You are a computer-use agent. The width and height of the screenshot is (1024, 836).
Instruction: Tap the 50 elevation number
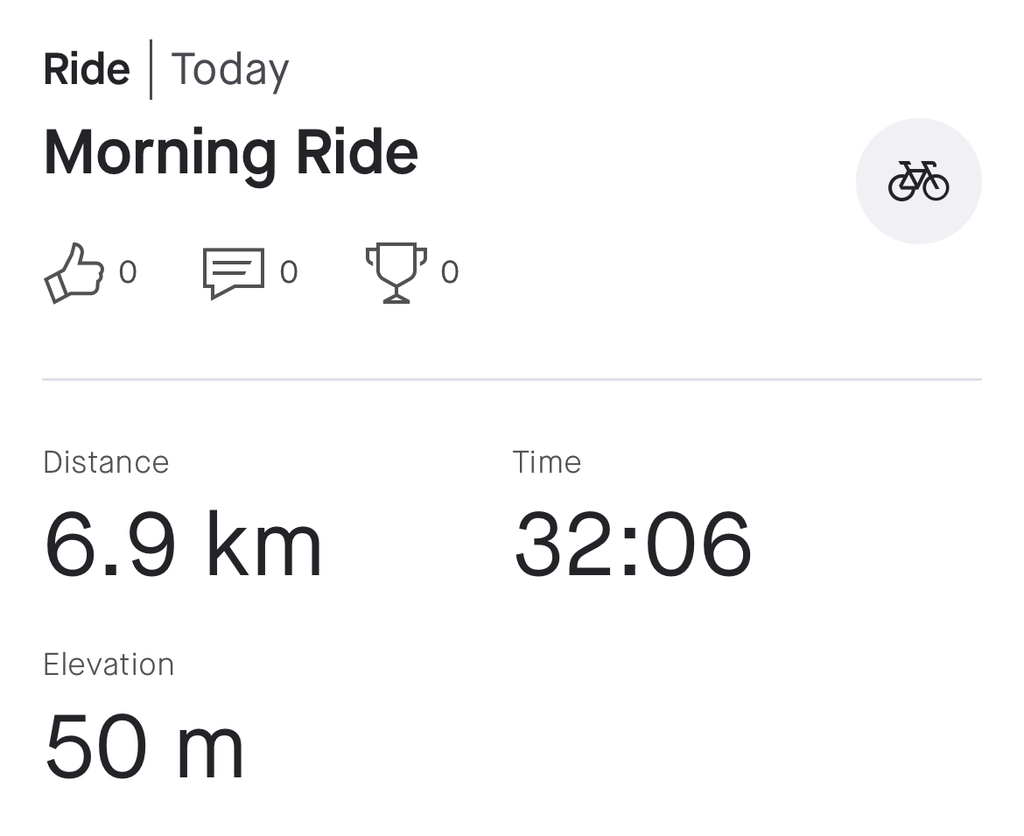[x=98, y=748]
